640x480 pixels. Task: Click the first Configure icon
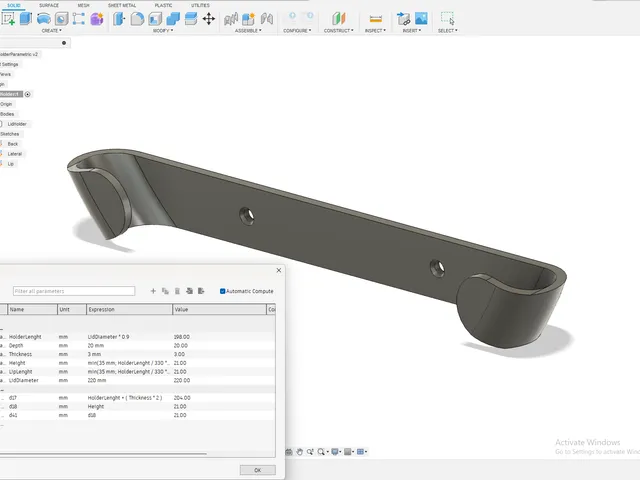click(292, 17)
